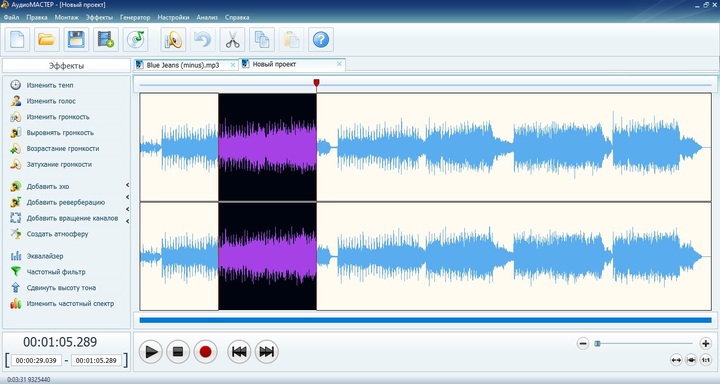This screenshot has width=720, height=384.
Task: Click the blue horizontal scrollbar below the waveform
Action: tap(426, 320)
